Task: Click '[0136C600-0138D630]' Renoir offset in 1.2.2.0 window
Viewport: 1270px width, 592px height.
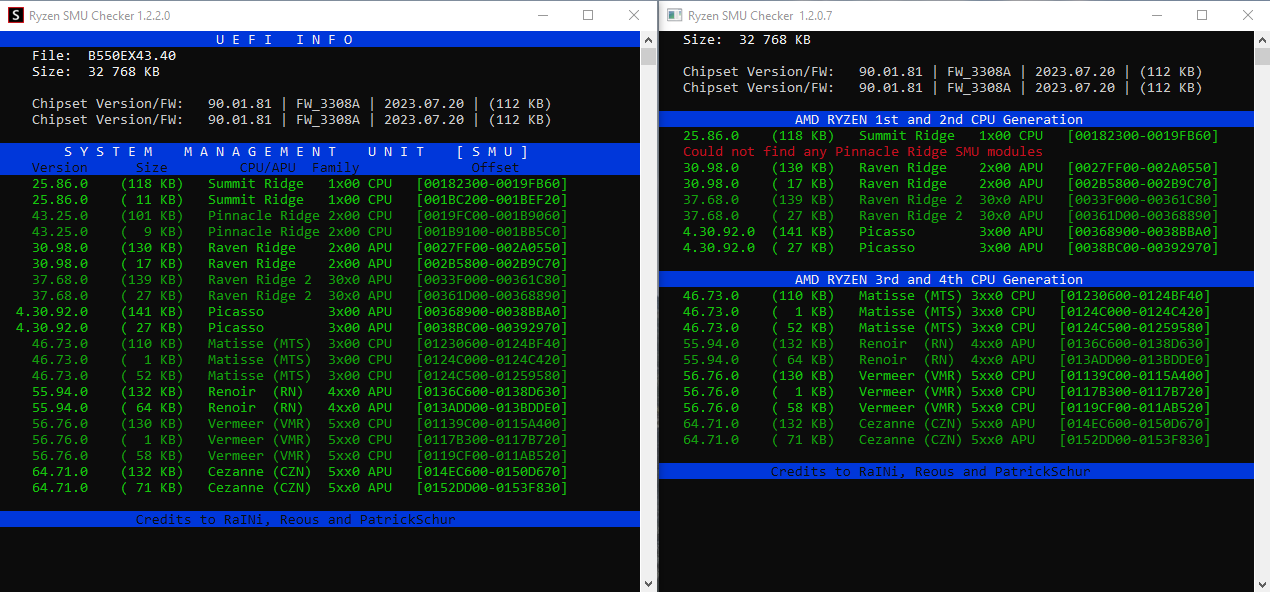Action: click(492, 392)
